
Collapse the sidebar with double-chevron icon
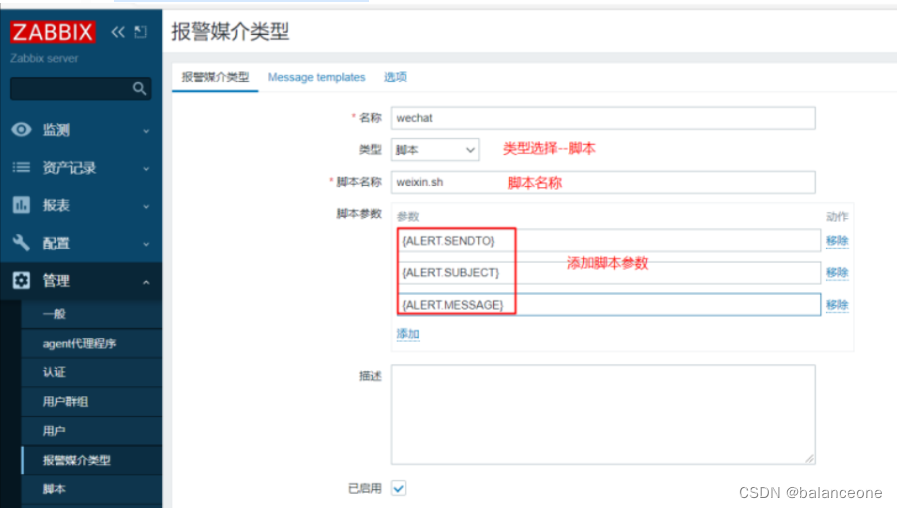(x=118, y=32)
